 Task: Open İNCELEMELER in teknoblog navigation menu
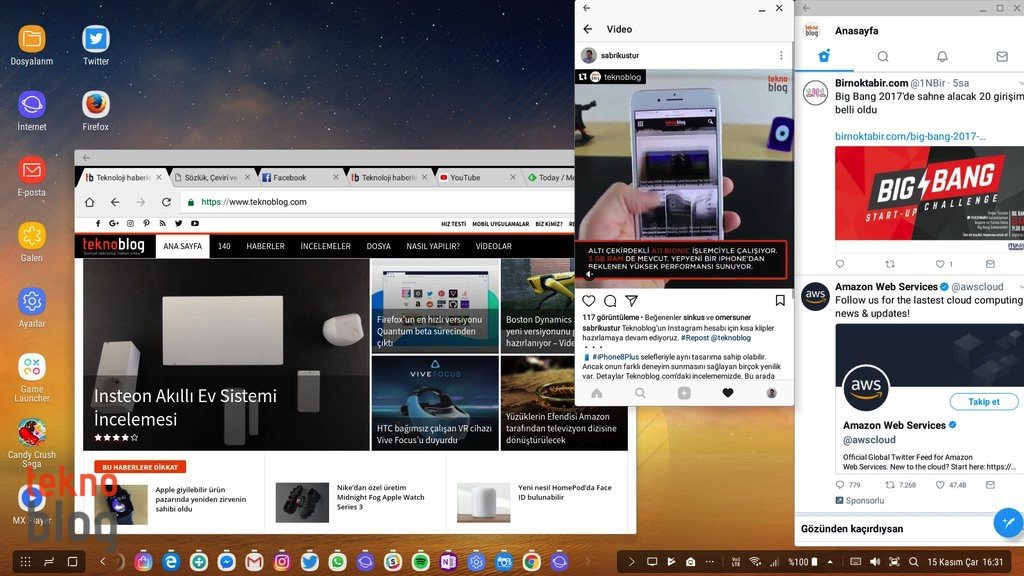325,246
